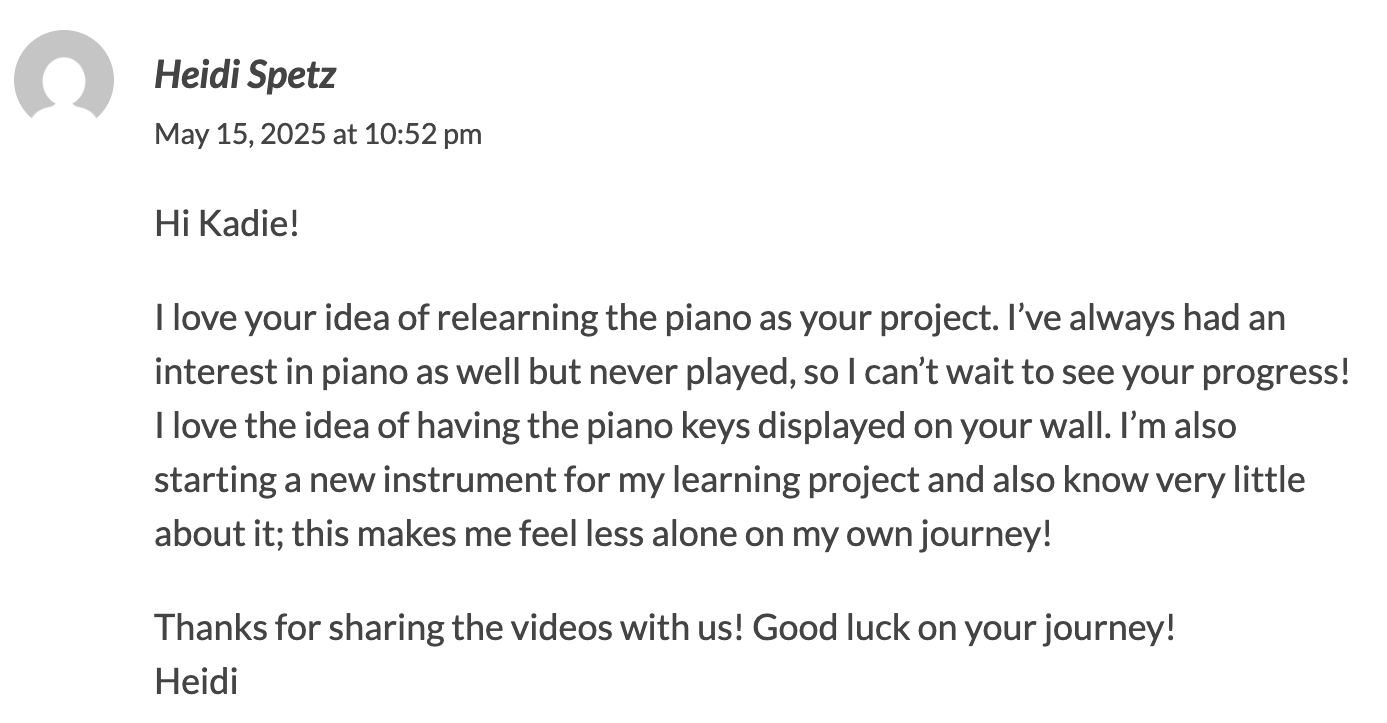Click the "Thanks for sharing the videos" line
1387x723 pixels.
tap(665, 629)
